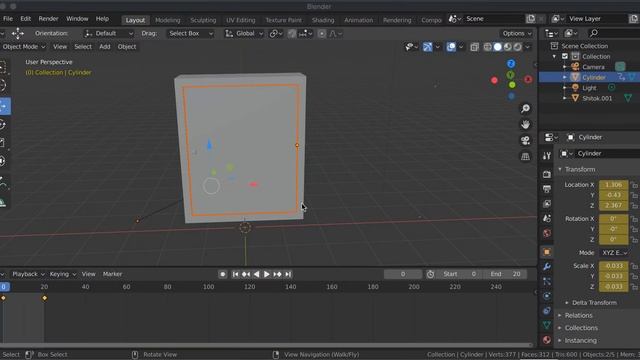The image size is (640, 360).
Task: Open the File menu
Action: pyautogui.click(x=8, y=19)
